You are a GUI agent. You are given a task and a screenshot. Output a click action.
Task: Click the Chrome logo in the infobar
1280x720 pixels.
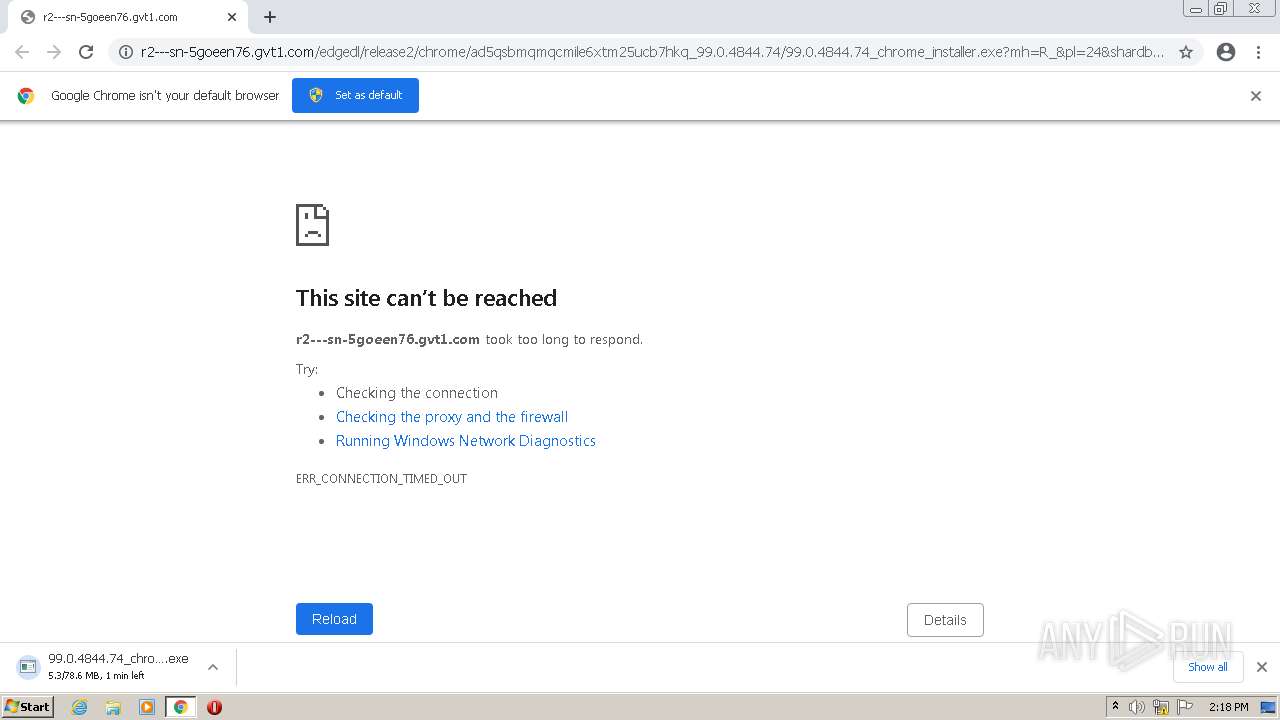(x=26, y=96)
